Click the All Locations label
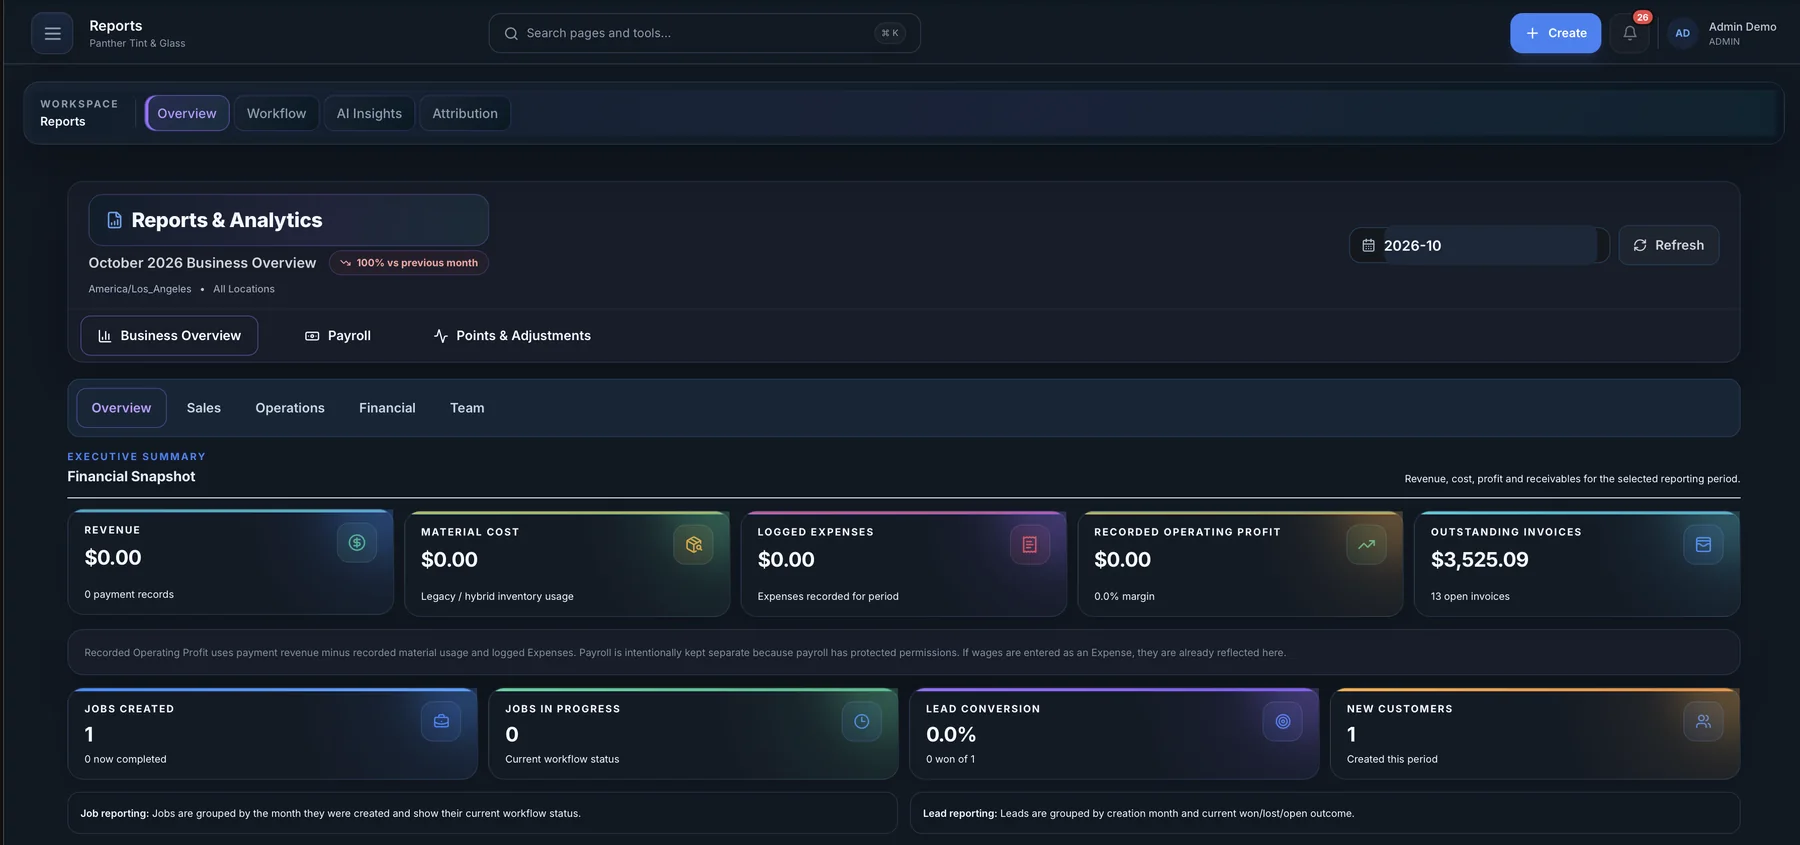Viewport: 1800px width, 845px height. click(243, 289)
